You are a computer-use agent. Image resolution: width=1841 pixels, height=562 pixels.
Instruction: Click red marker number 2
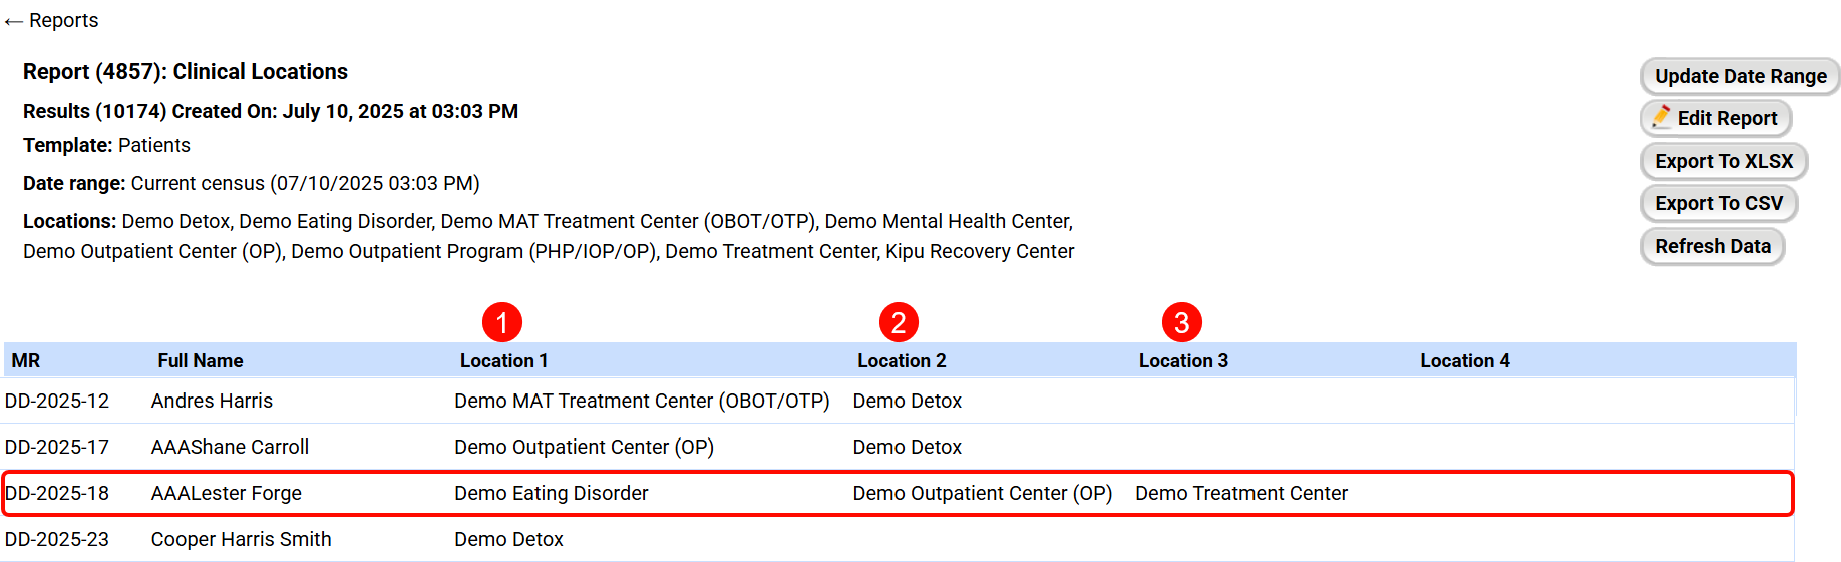coord(898,322)
